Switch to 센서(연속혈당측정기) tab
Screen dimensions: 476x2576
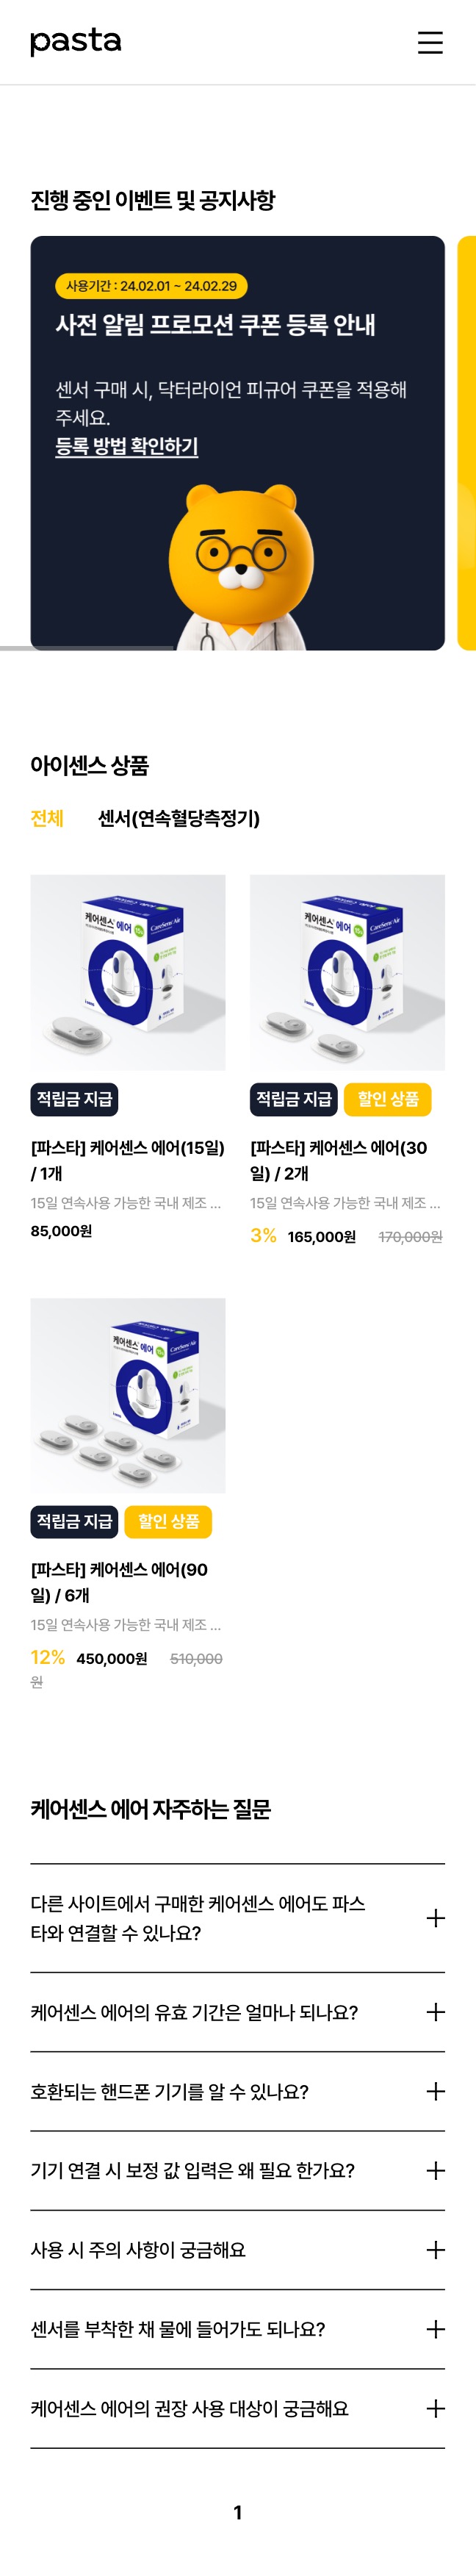tap(179, 818)
